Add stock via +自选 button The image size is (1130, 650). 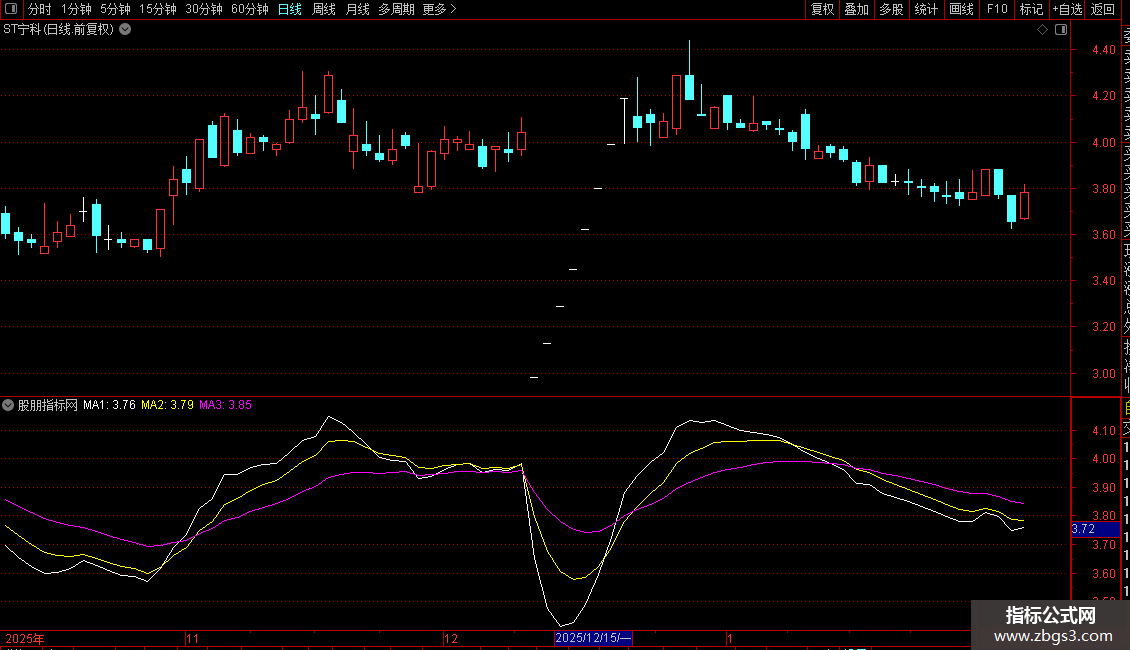[x=1067, y=9]
